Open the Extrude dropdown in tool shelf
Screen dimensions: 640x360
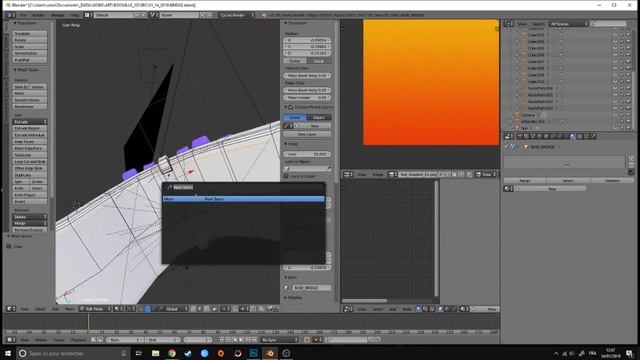point(30,122)
